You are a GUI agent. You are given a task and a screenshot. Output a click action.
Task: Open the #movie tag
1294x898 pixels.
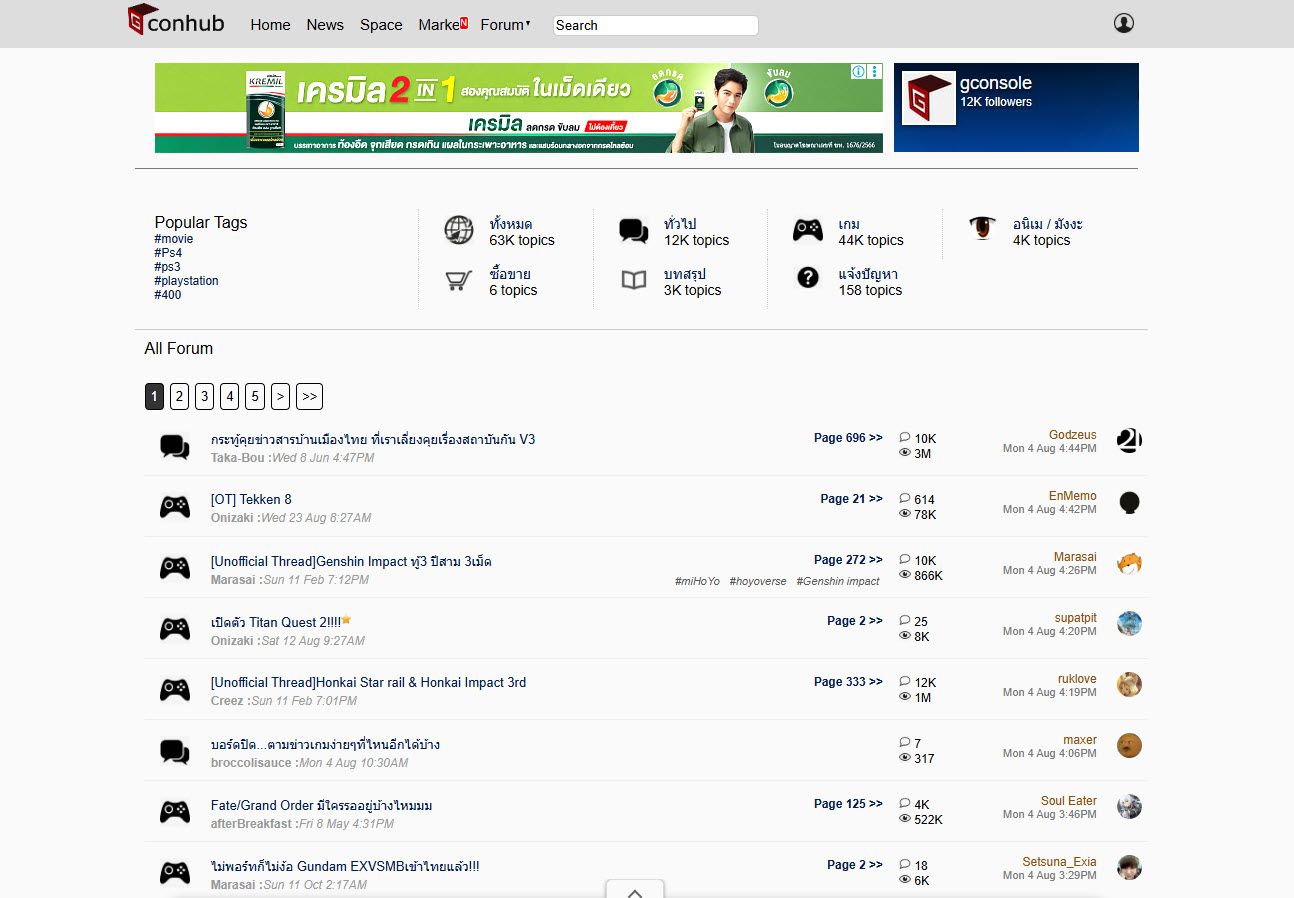[174, 239]
